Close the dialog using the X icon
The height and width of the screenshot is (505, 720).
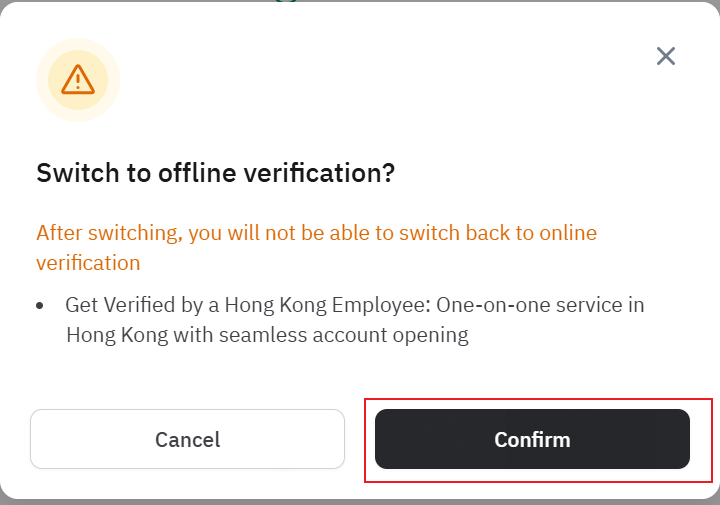click(665, 56)
